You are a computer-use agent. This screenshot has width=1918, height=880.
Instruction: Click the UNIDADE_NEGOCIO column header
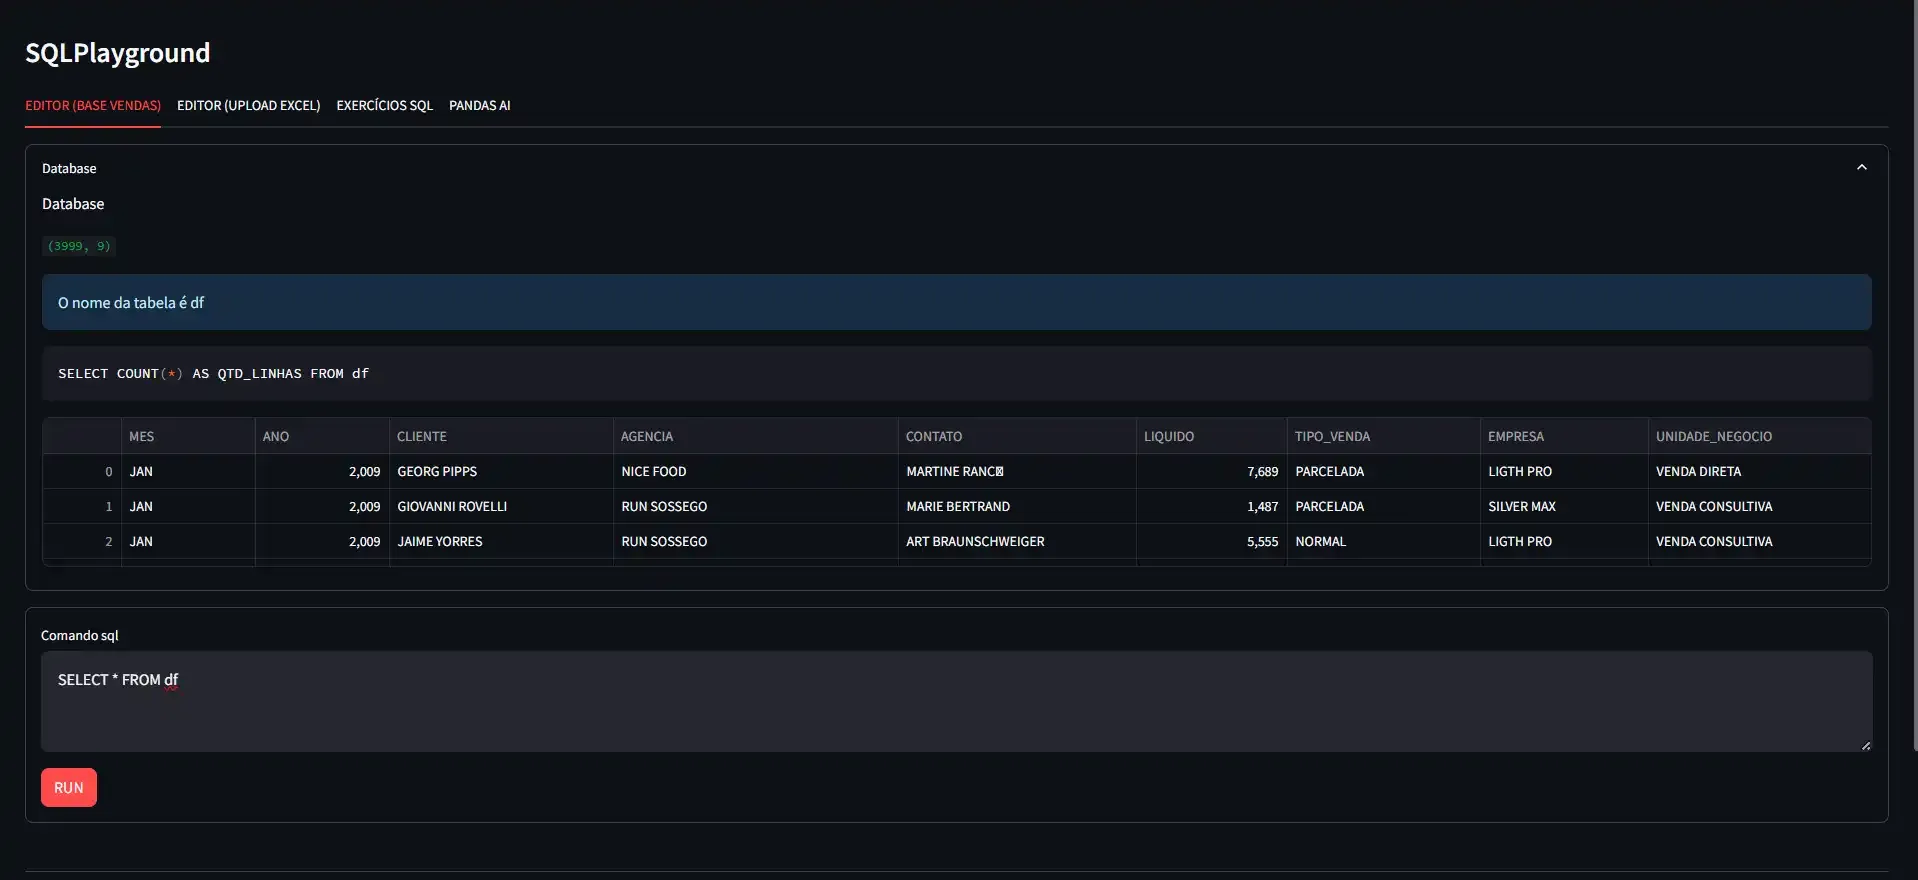[x=1759, y=436]
